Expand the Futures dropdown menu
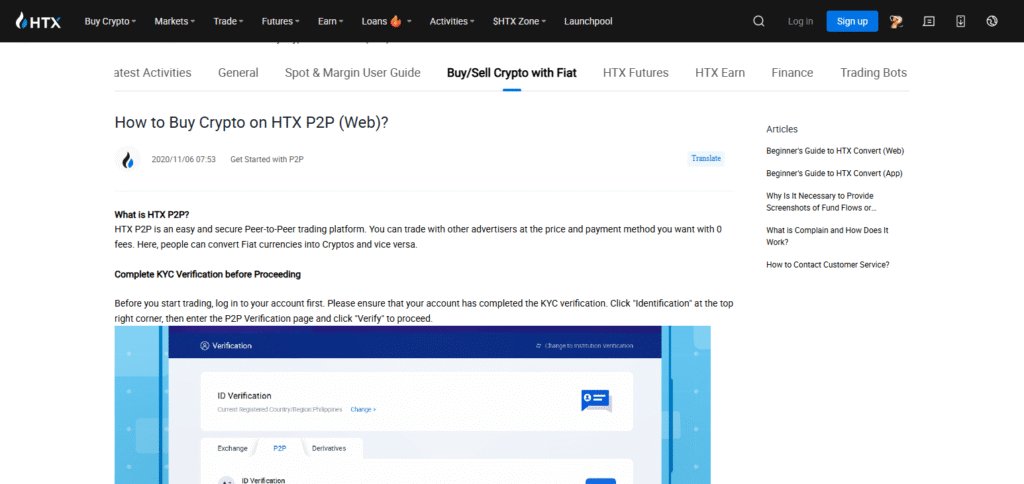Screen dimensions: 1024x484 coord(281,21)
